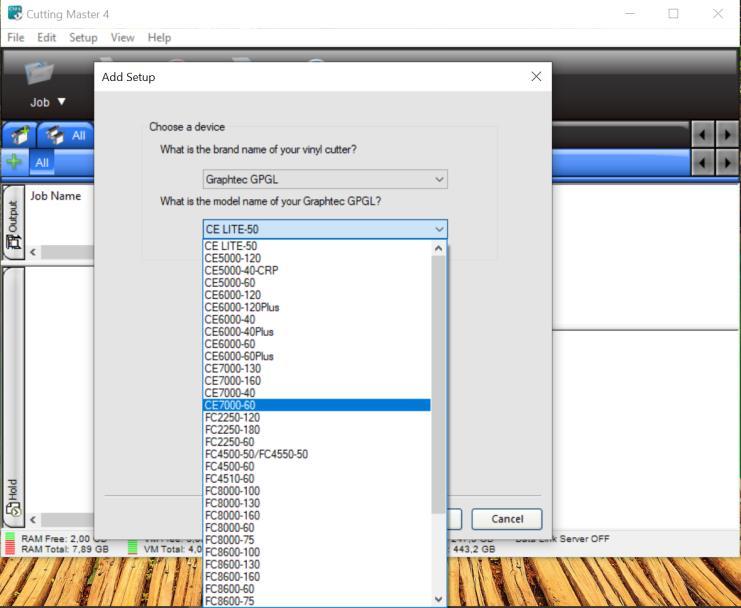Choose FC8000-130 from the model list
Screen dimensions: 741x608
317,504
